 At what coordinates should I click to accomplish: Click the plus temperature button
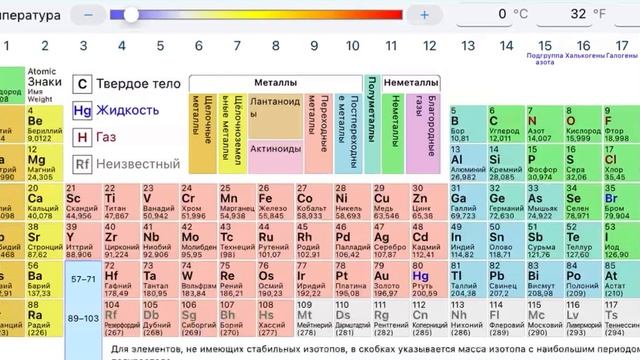point(424,15)
